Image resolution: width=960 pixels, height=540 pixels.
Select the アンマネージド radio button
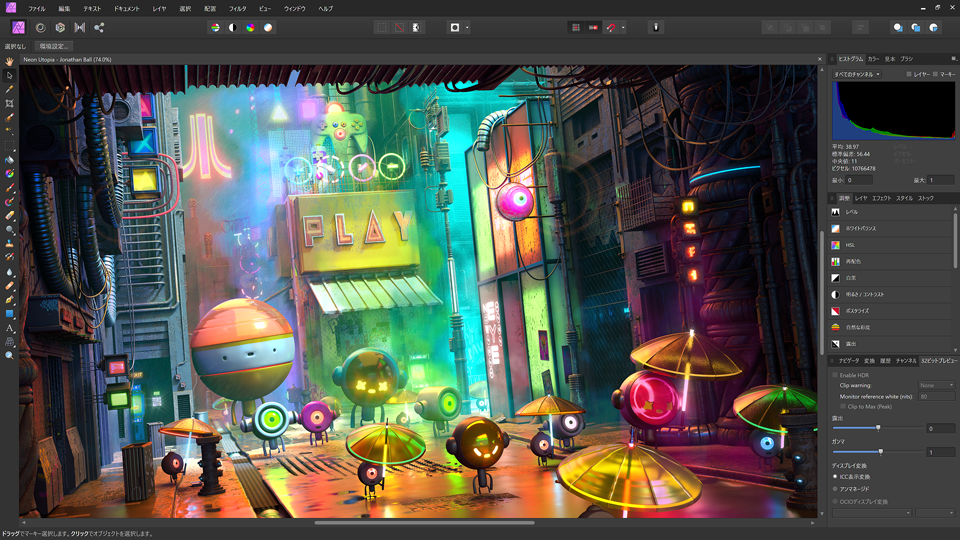pyautogui.click(x=835, y=489)
